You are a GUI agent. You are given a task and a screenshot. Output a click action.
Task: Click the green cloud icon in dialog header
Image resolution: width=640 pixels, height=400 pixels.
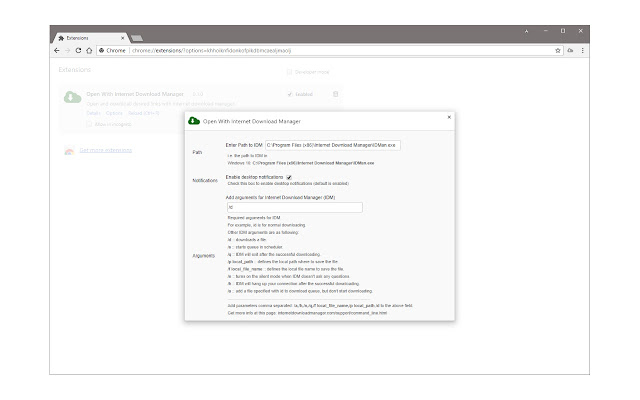(x=194, y=121)
